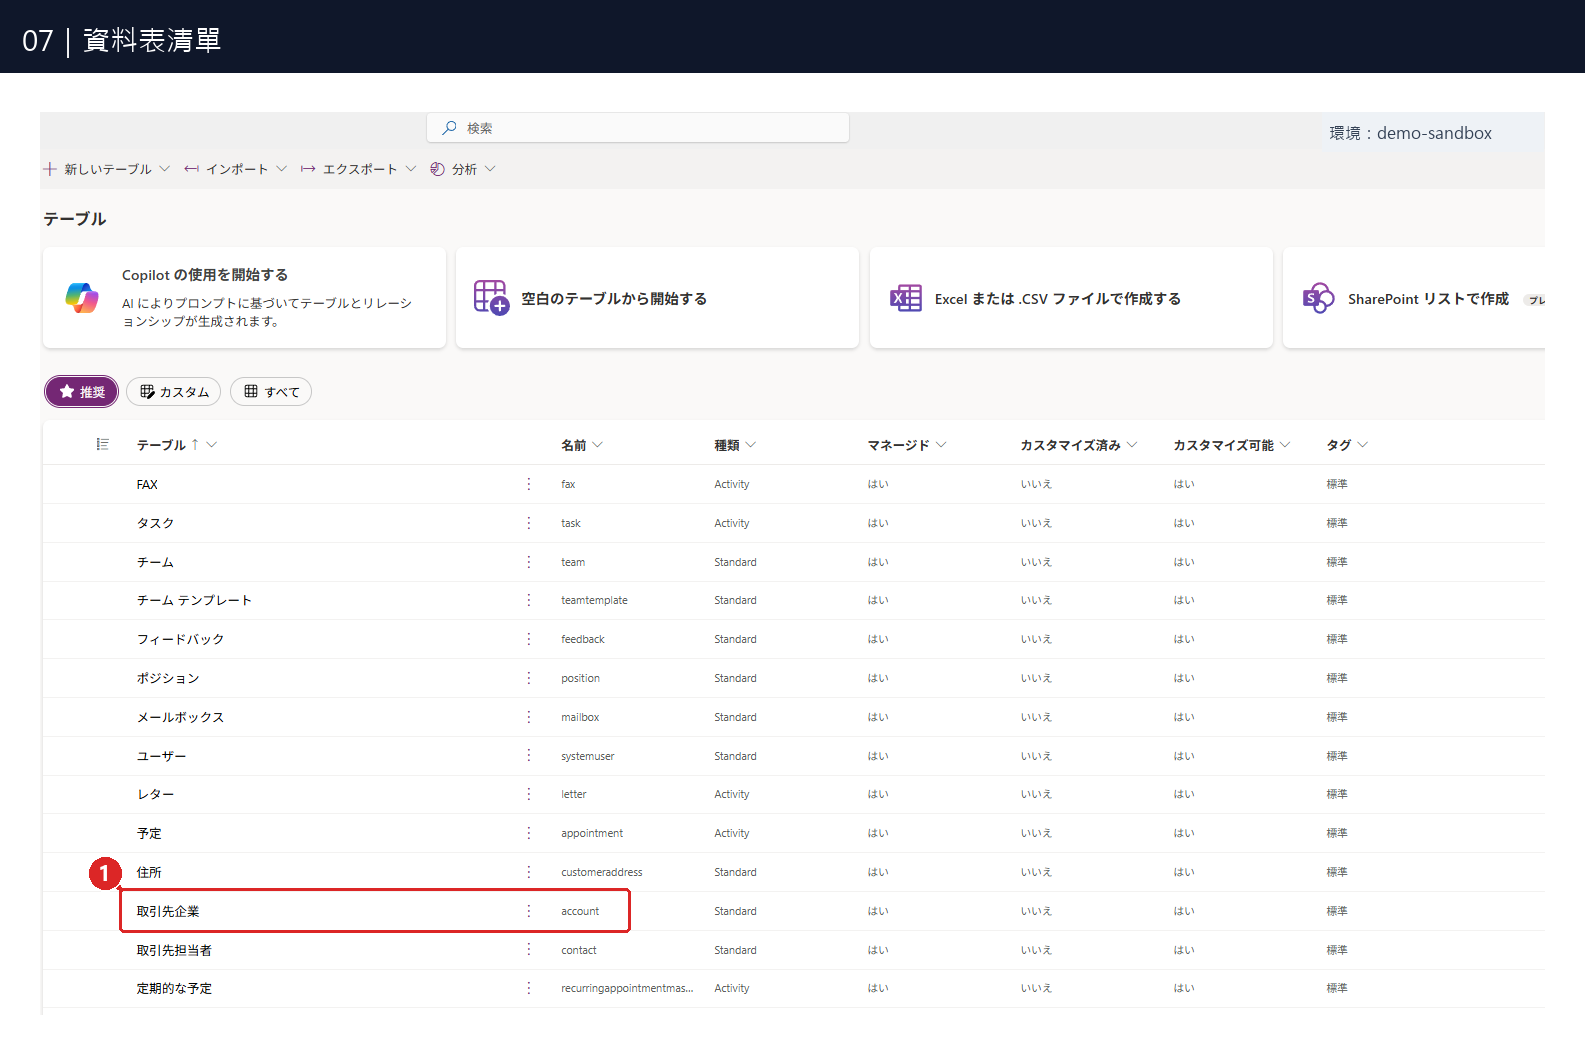Click Excel または .CSV ファイルで作成する card
Image resolution: width=1585 pixels, height=1055 pixels.
(1071, 298)
